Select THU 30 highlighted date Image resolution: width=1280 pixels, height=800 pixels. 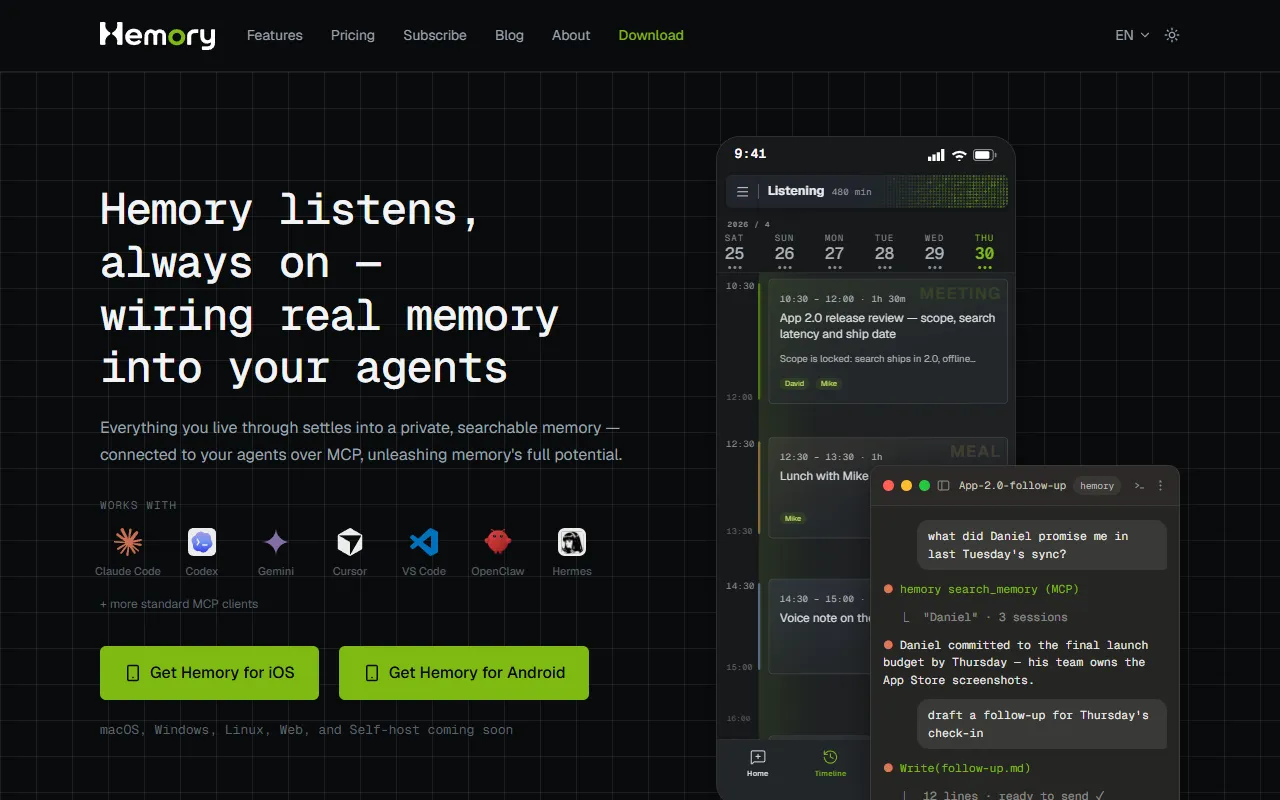point(985,250)
